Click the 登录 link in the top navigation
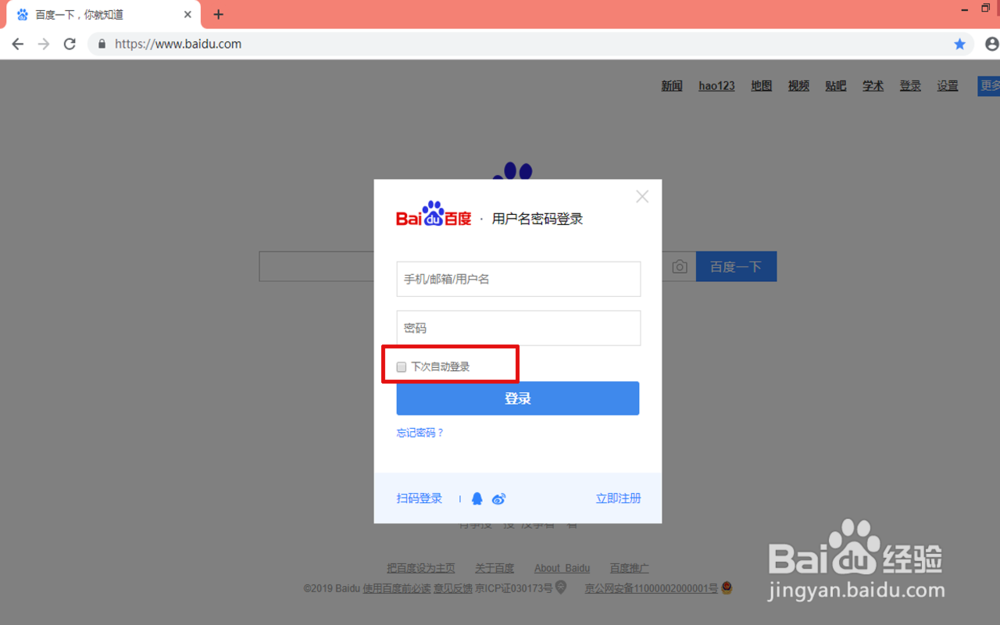The image size is (1000, 625). pos(910,85)
